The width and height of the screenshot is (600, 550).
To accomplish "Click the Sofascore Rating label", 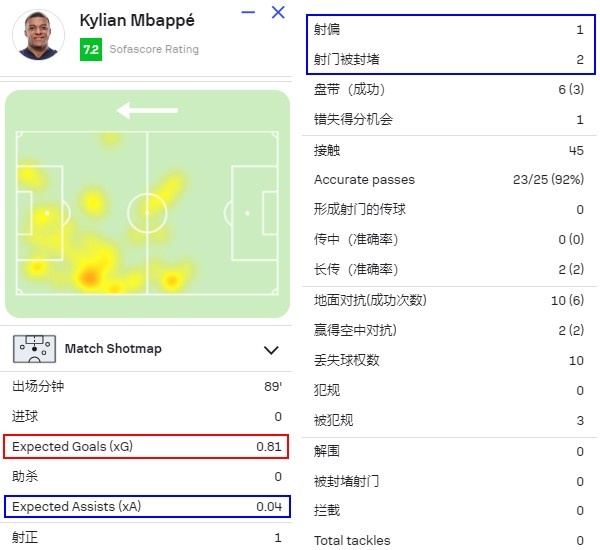I will (x=154, y=49).
